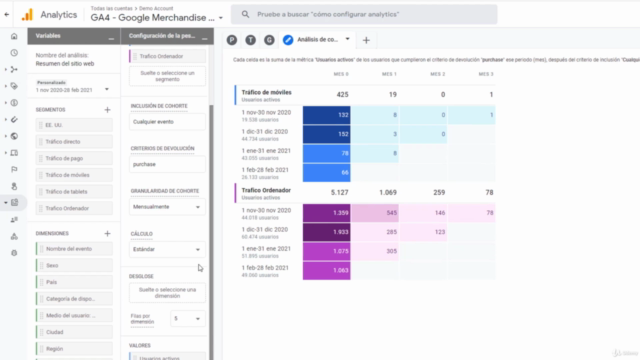Click the Medio del usuario dimension
640x360 pixels.
tap(74, 316)
